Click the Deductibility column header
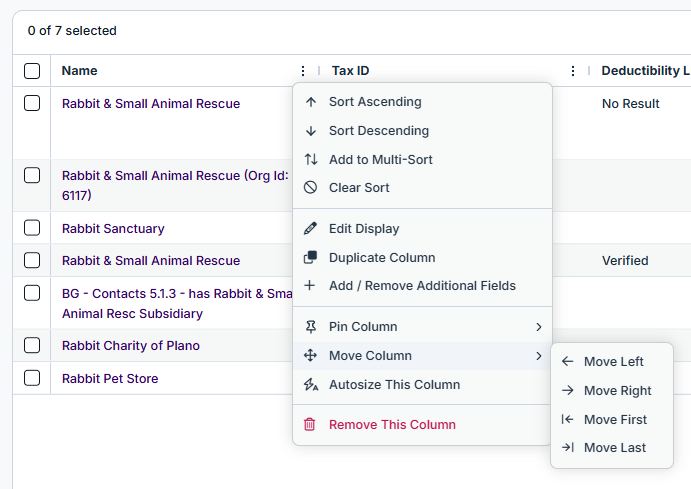This screenshot has width=691, height=489. [x=646, y=71]
